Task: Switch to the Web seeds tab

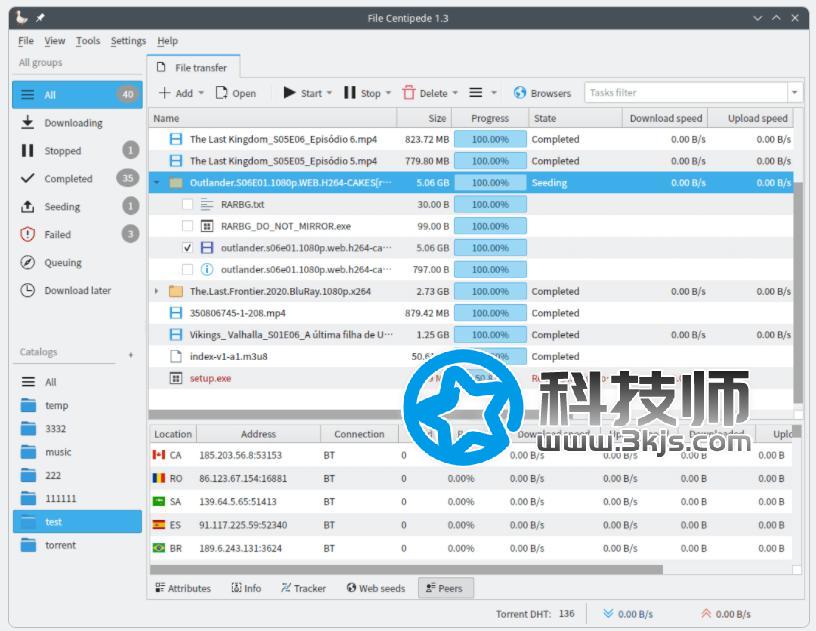Action: point(376,588)
